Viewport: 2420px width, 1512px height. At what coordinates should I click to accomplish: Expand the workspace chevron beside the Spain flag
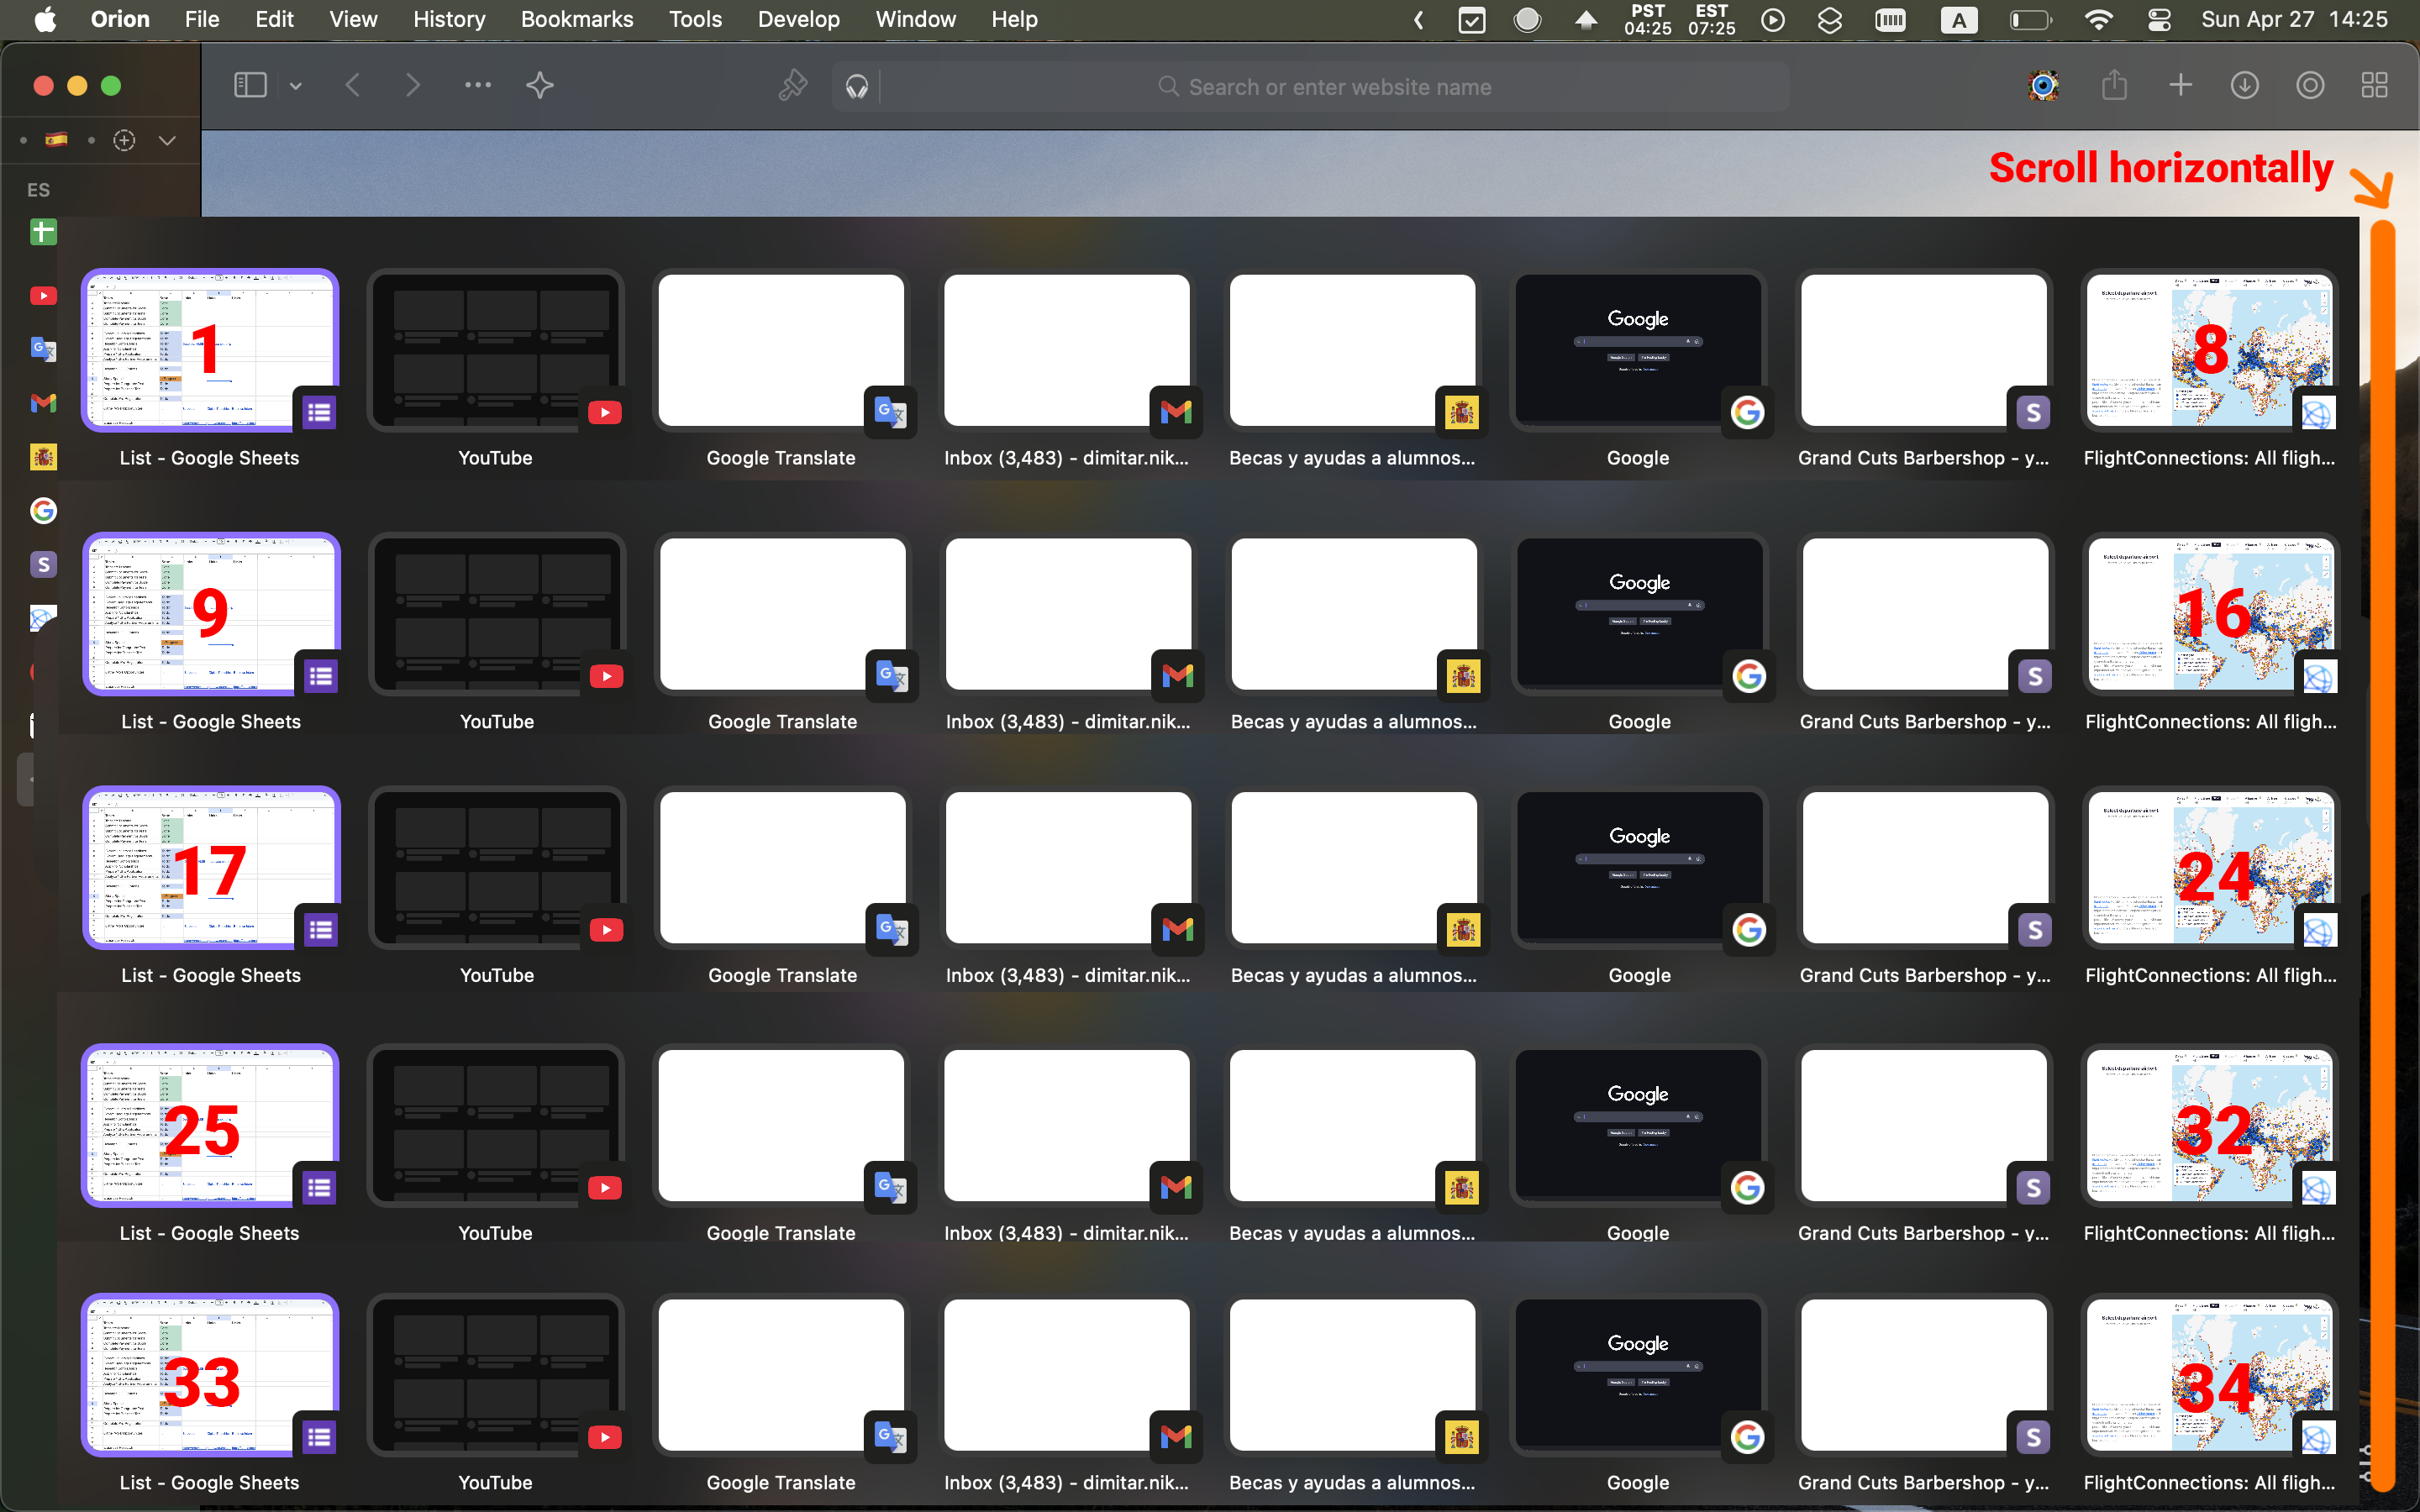[x=167, y=140]
